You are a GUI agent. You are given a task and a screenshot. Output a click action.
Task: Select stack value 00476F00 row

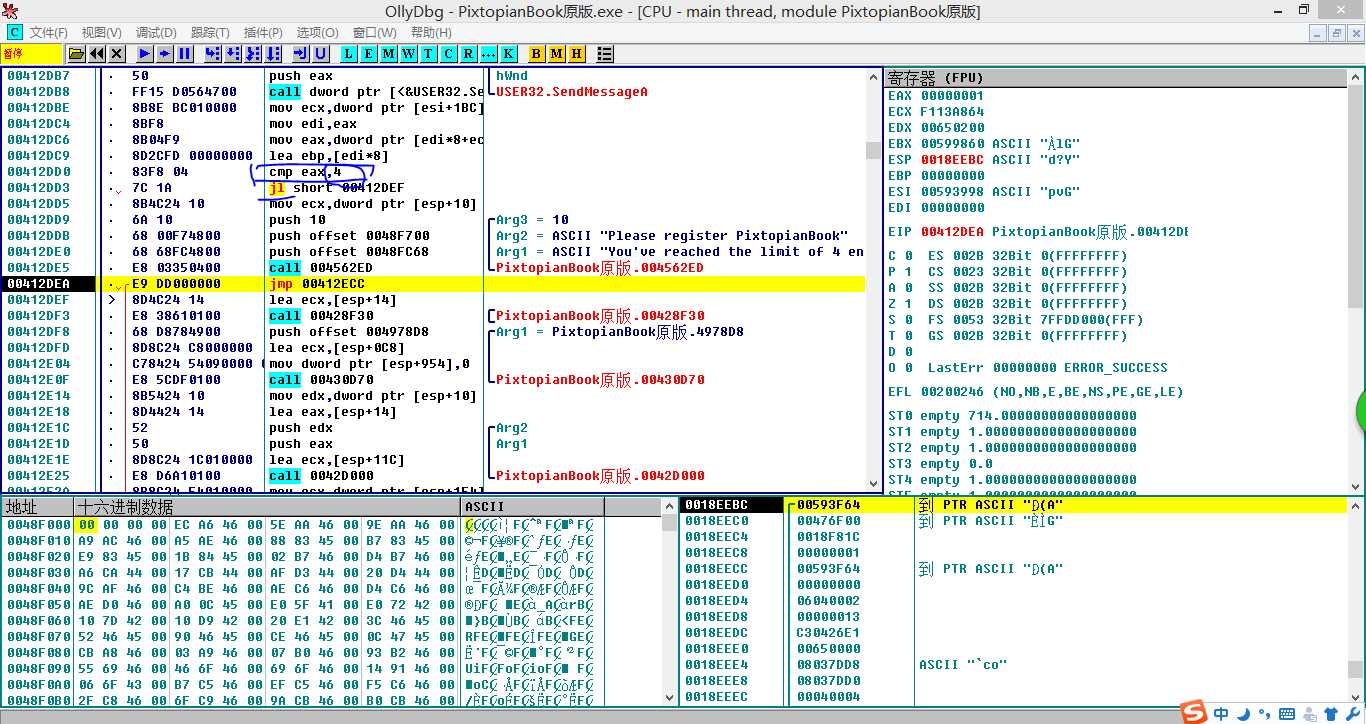[x=1014, y=521]
